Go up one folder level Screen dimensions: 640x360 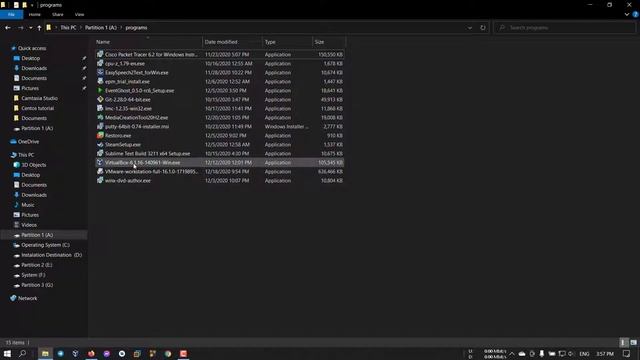click(39, 28)
